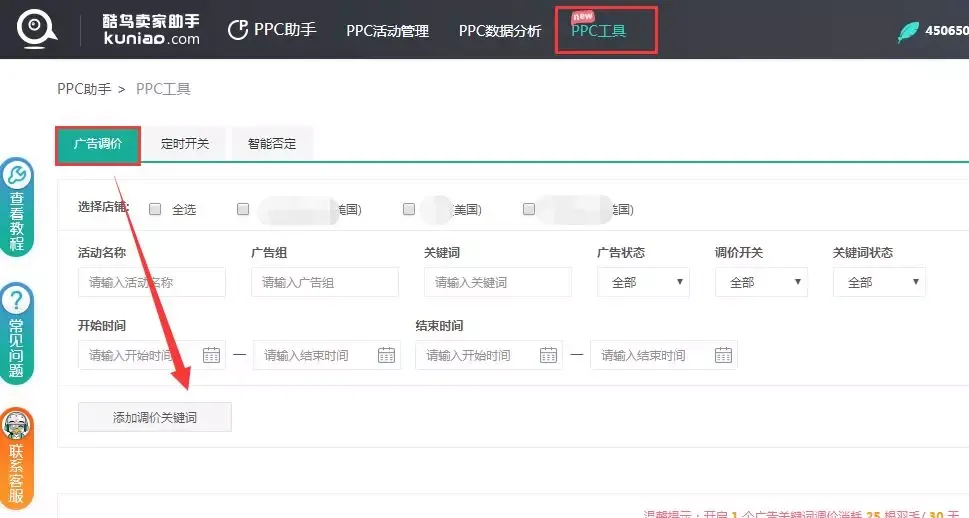
Task: Open the PPC助手 menu
Action: (273, 30)
